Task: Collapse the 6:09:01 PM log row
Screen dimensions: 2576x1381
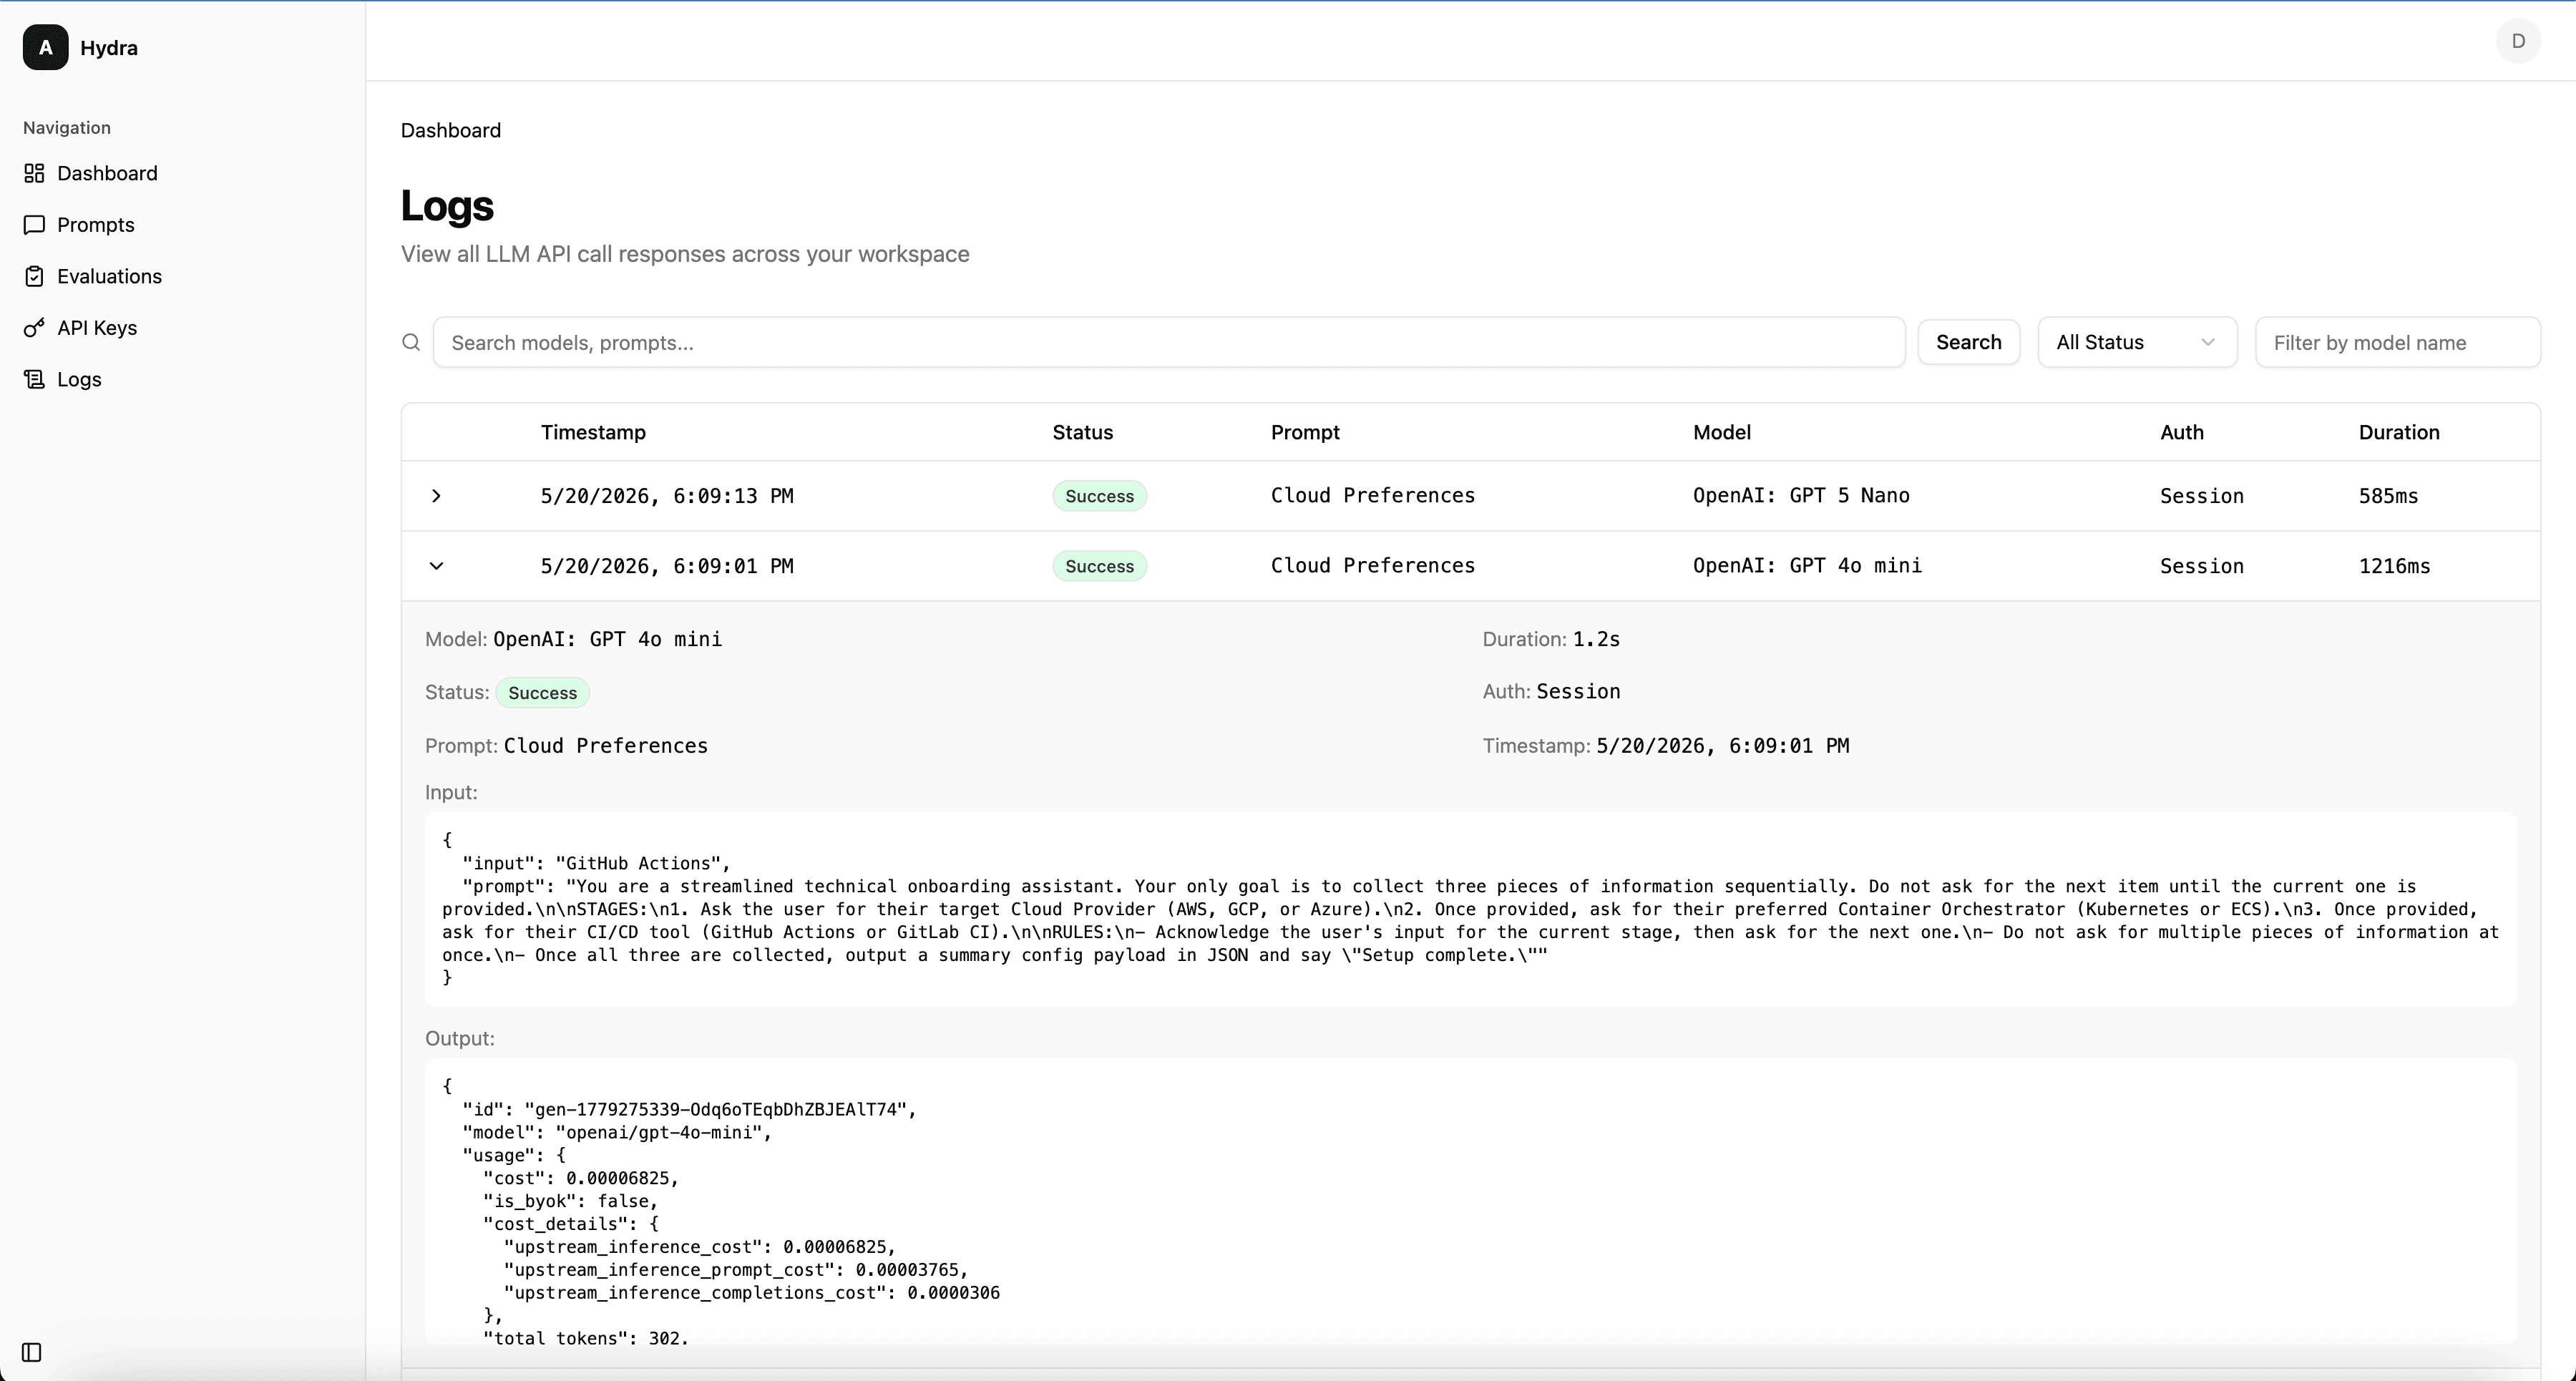Action: click(x=436, y=566)
